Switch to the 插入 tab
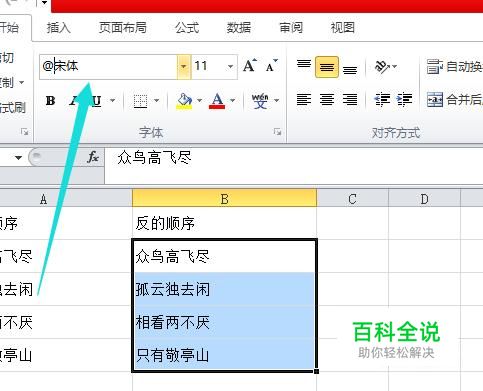483x391 pixels. point(59,28)
